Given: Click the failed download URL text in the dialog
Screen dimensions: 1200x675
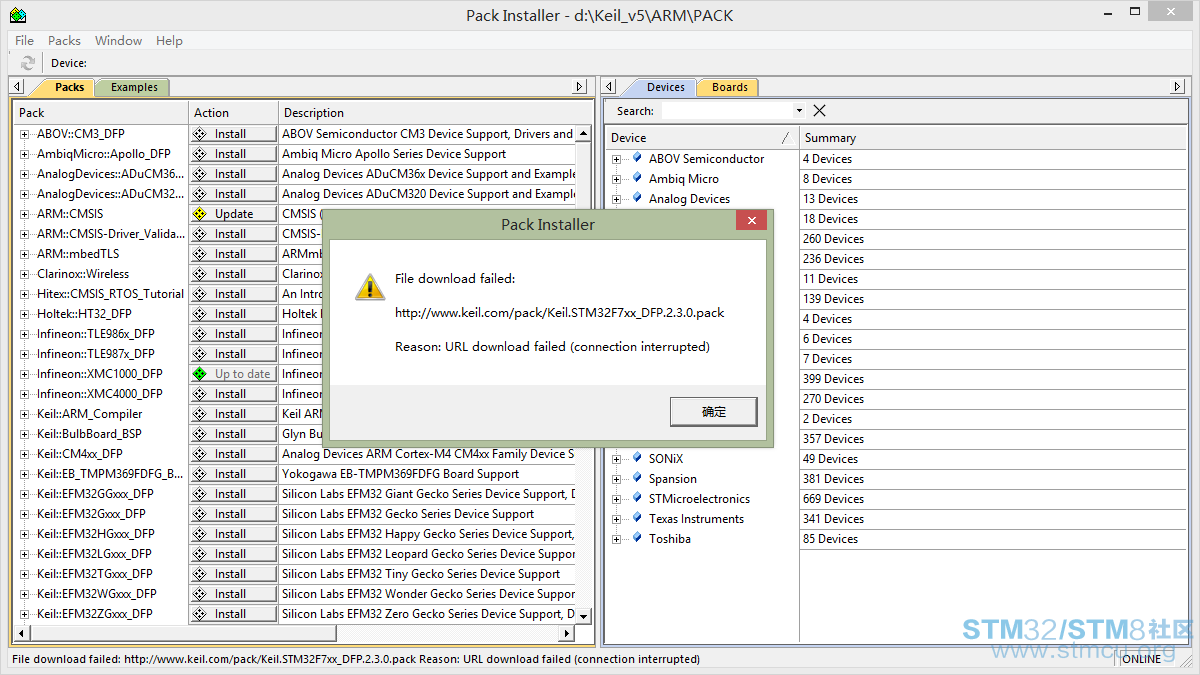Looking at the screenshot, I should [x=559, y=313].
